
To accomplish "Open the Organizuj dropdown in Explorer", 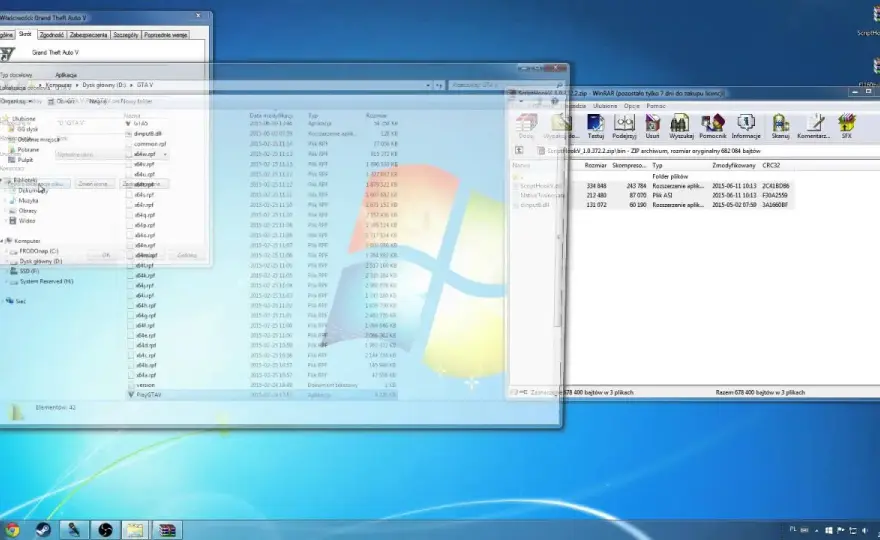I will pos(16,102).
